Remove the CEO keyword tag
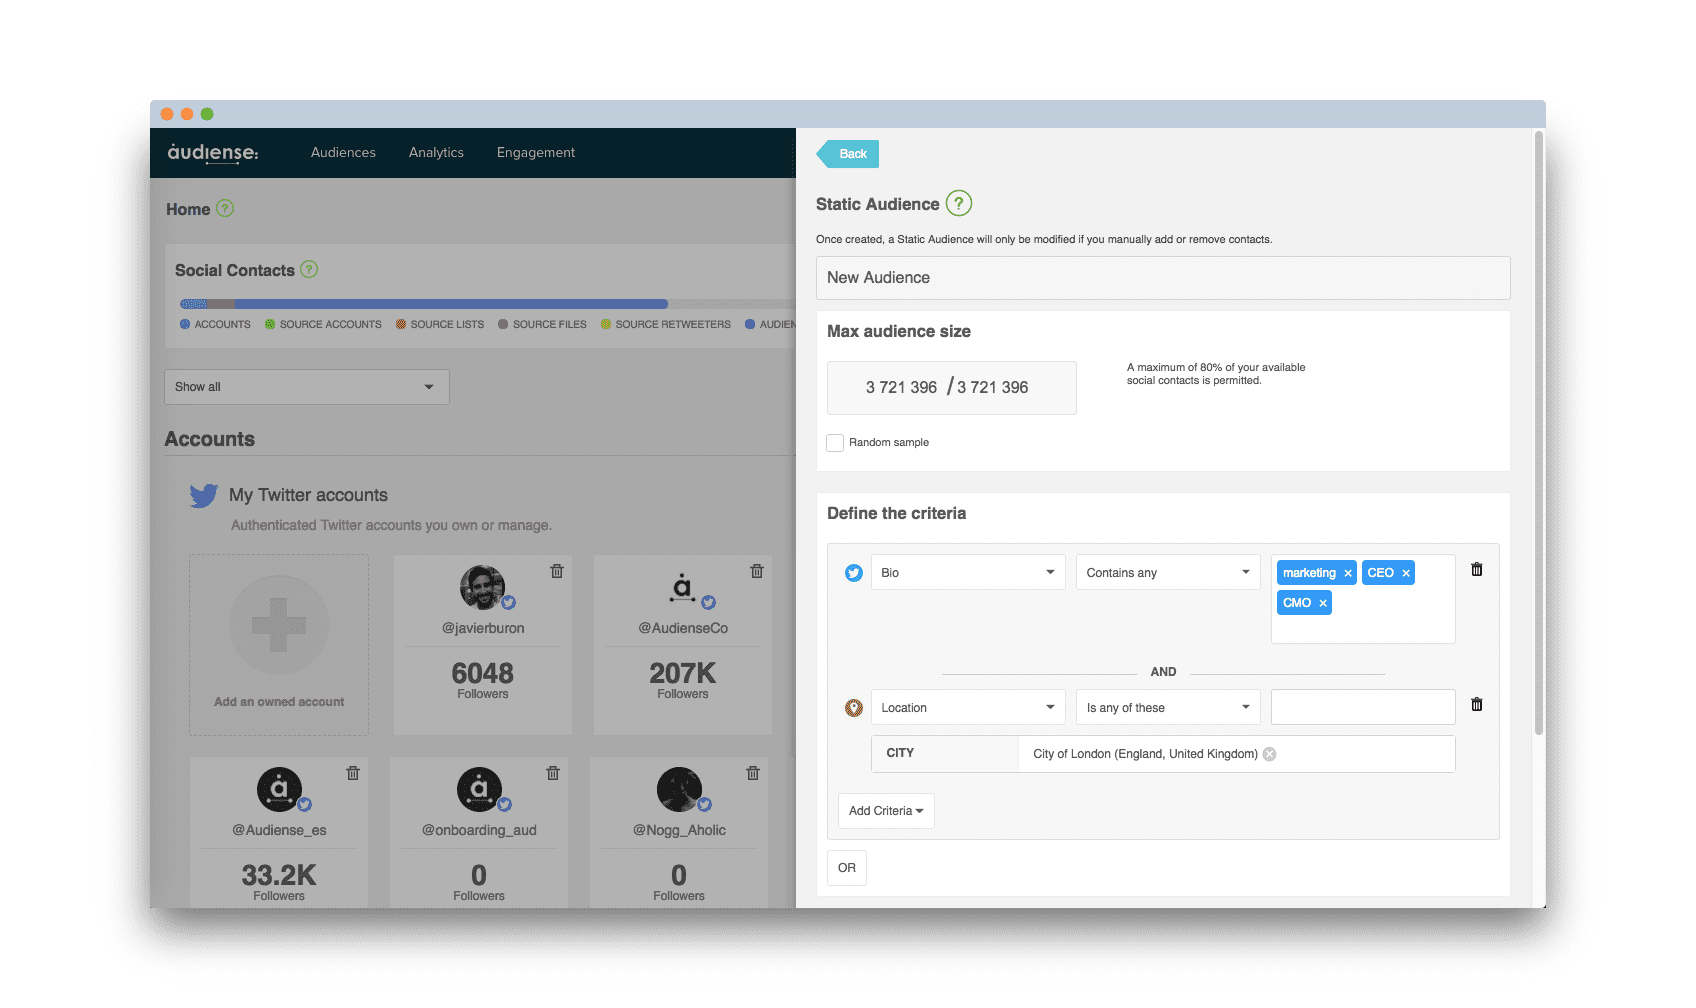The width and height of the screenshot is (1696, 1008). coord(1406,573)
